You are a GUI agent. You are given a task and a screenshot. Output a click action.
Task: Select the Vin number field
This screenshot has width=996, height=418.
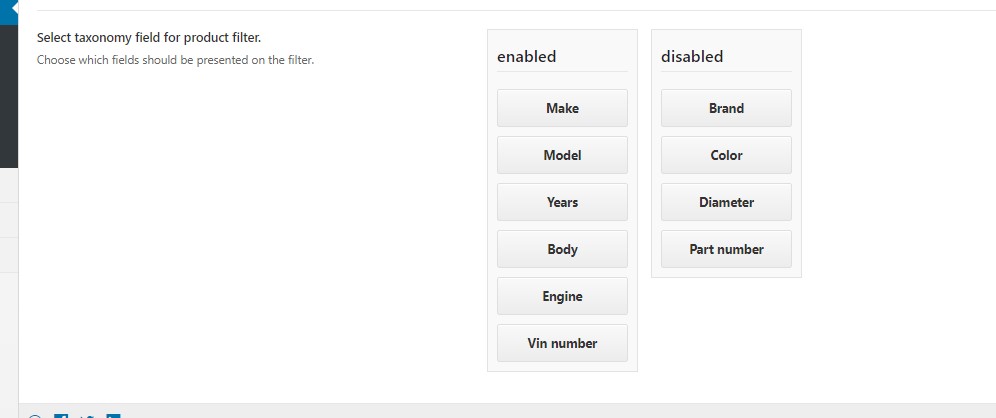(562, 343)
